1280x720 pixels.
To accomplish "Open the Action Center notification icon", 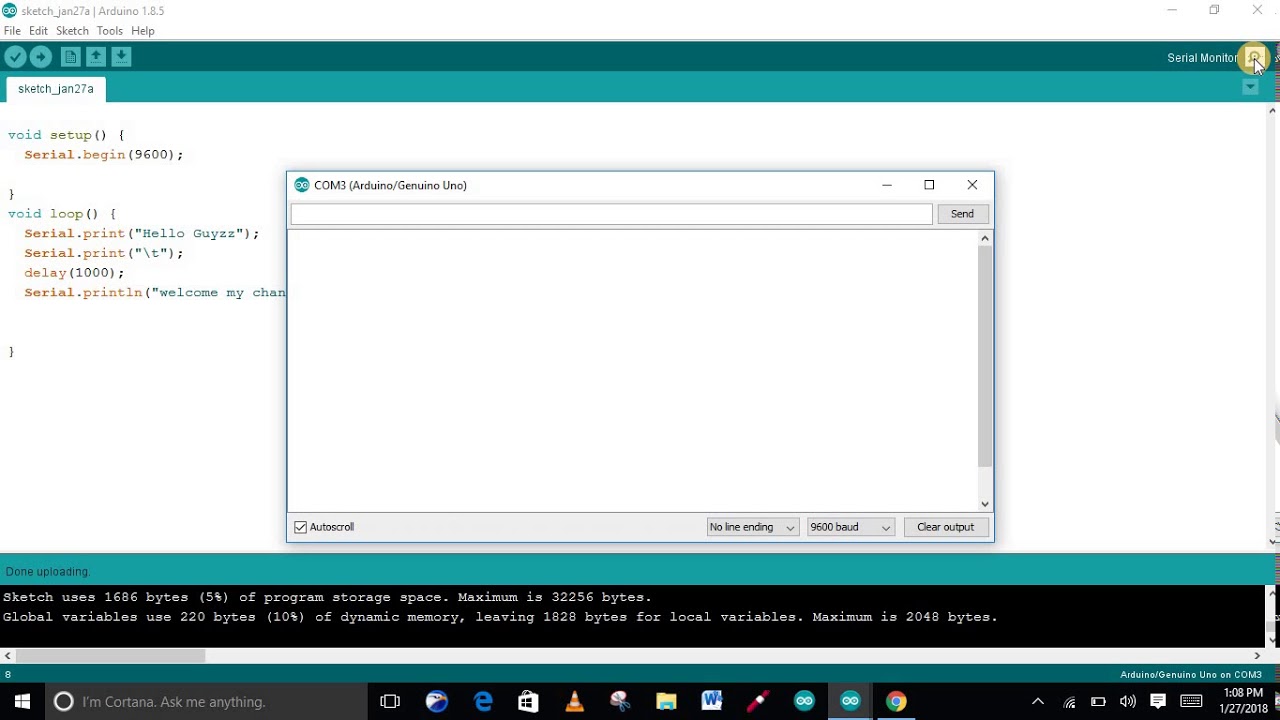I will pos(1158,701).
